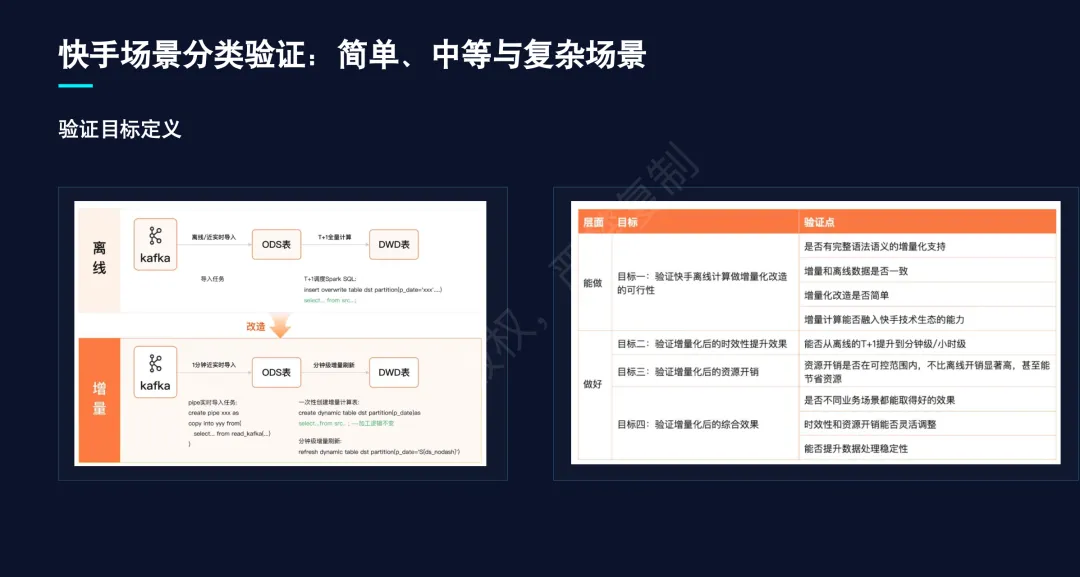The image size is (1080, 577).
Task: Click the orange 改造 downward arrow
Action: click(280, 326)
